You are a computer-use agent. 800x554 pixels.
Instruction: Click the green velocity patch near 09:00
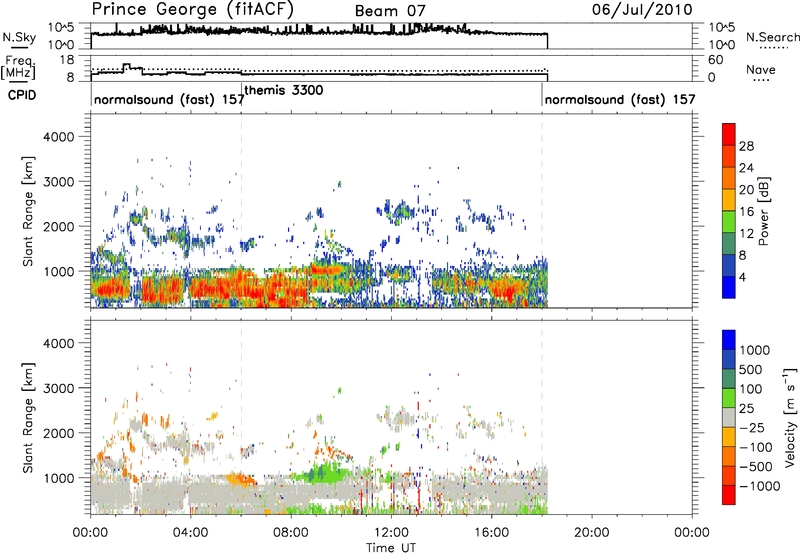(x=324, y=473)
